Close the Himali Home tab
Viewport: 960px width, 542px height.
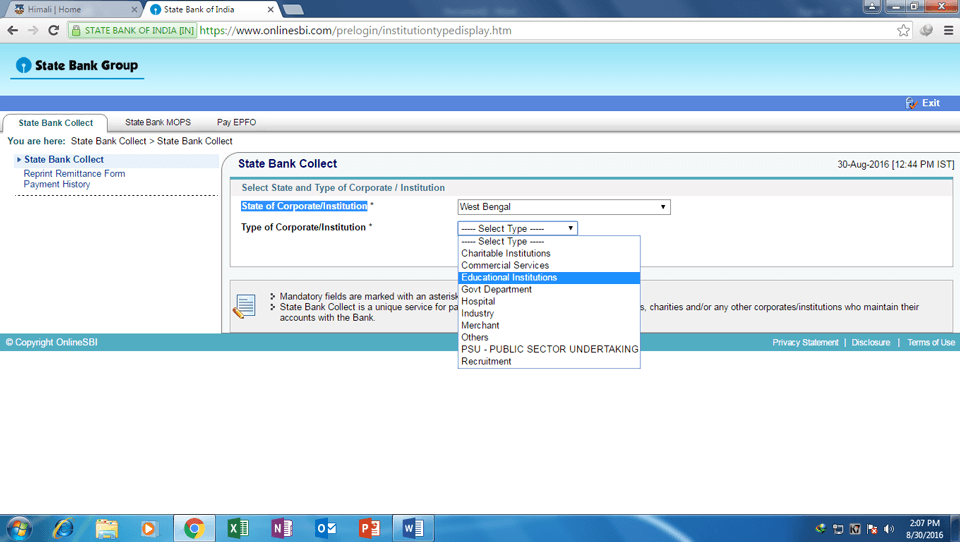pos(134,10)
